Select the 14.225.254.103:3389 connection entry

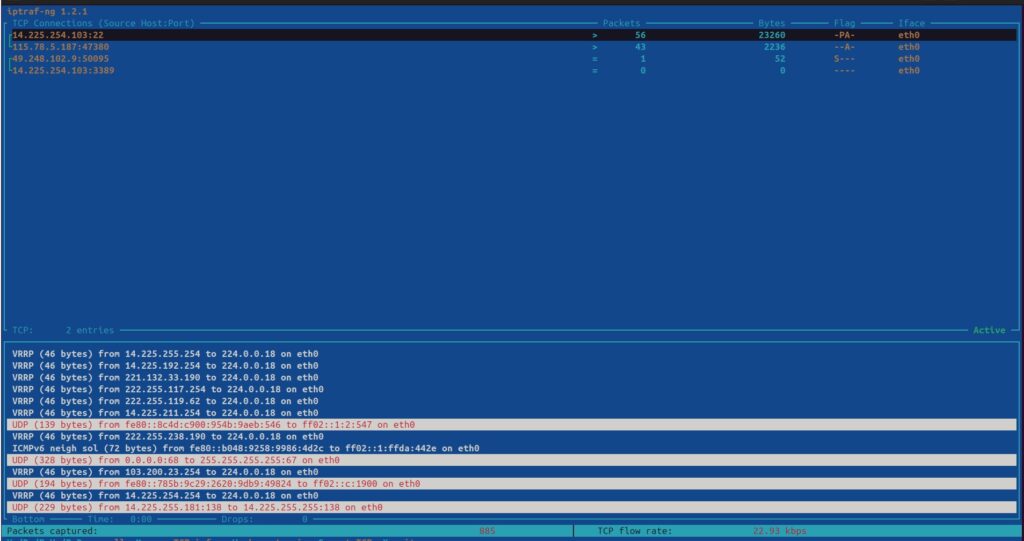pyautogui.click(x=61, y=71)
